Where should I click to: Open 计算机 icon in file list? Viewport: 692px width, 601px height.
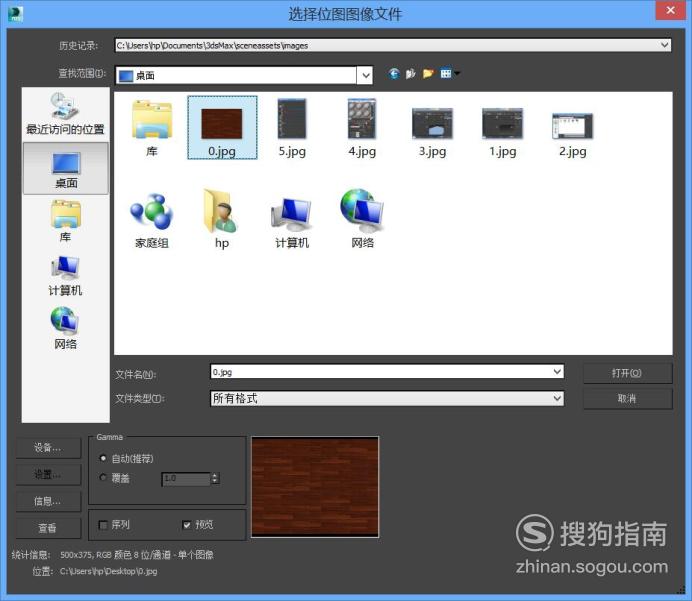tap(292, 222)
